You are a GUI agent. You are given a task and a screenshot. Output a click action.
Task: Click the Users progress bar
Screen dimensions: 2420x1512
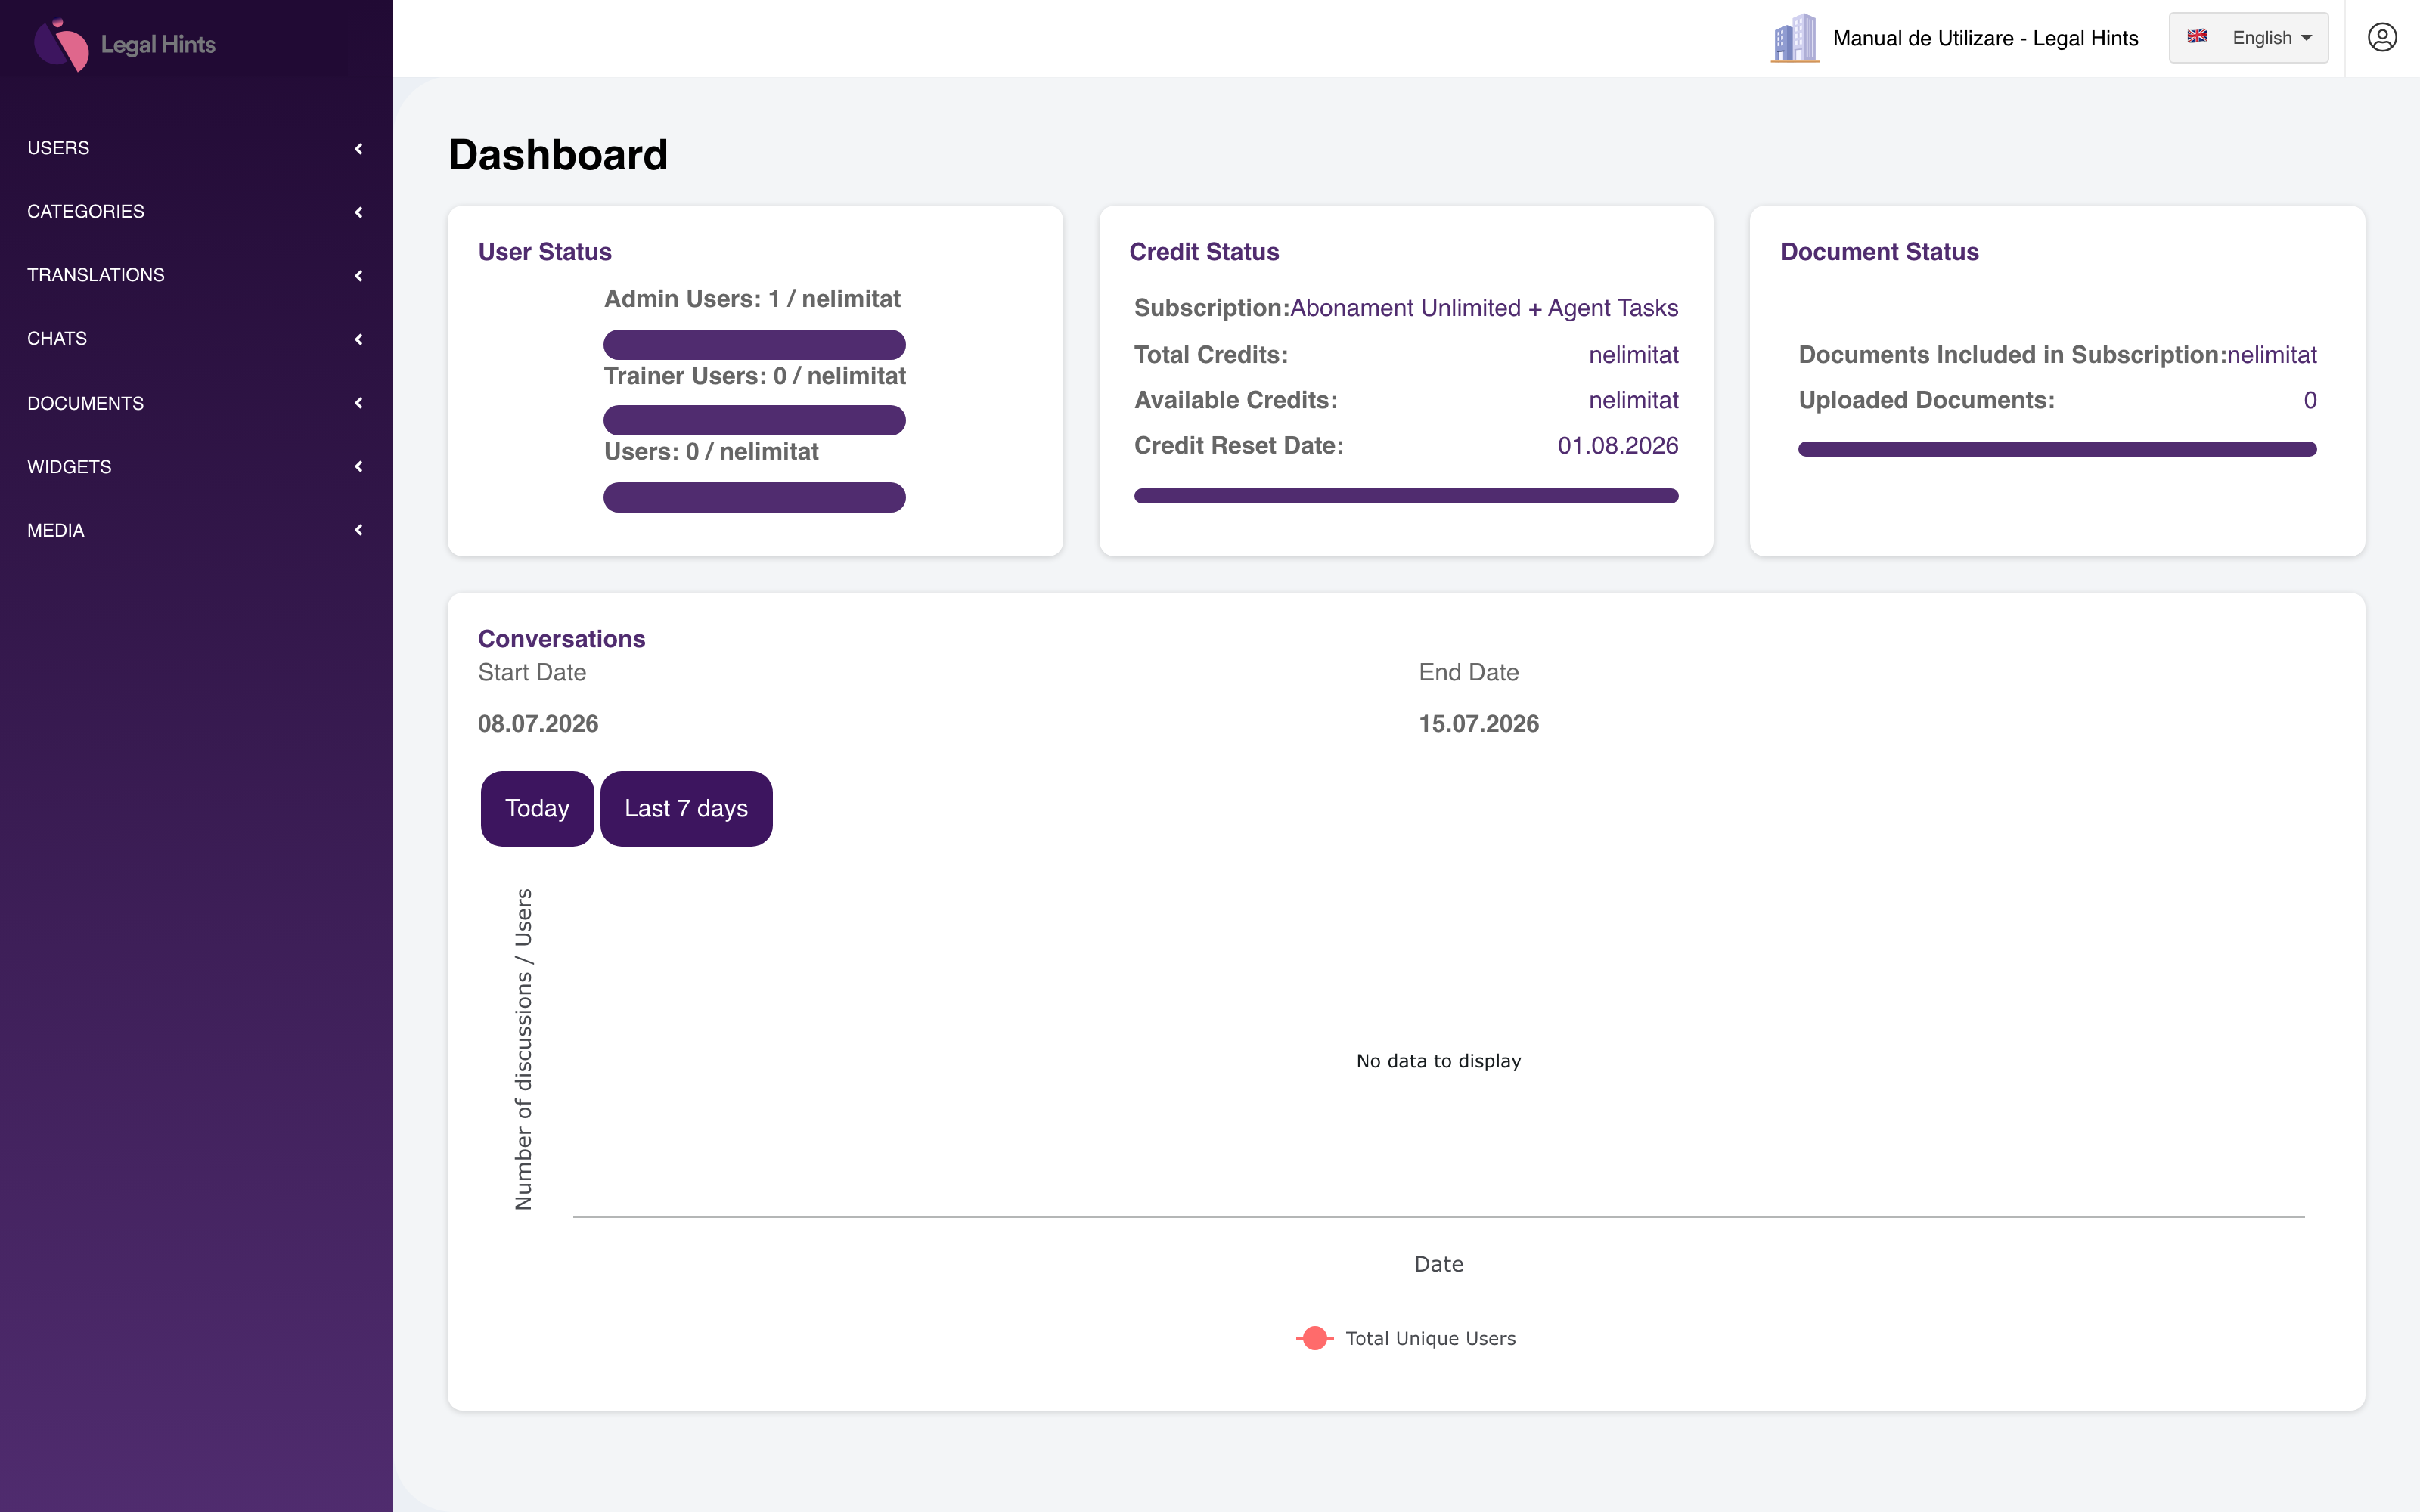click(x=754, y=497)
